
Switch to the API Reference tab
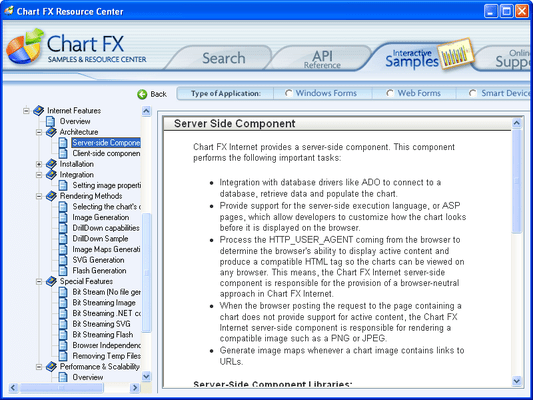point(322,59)
